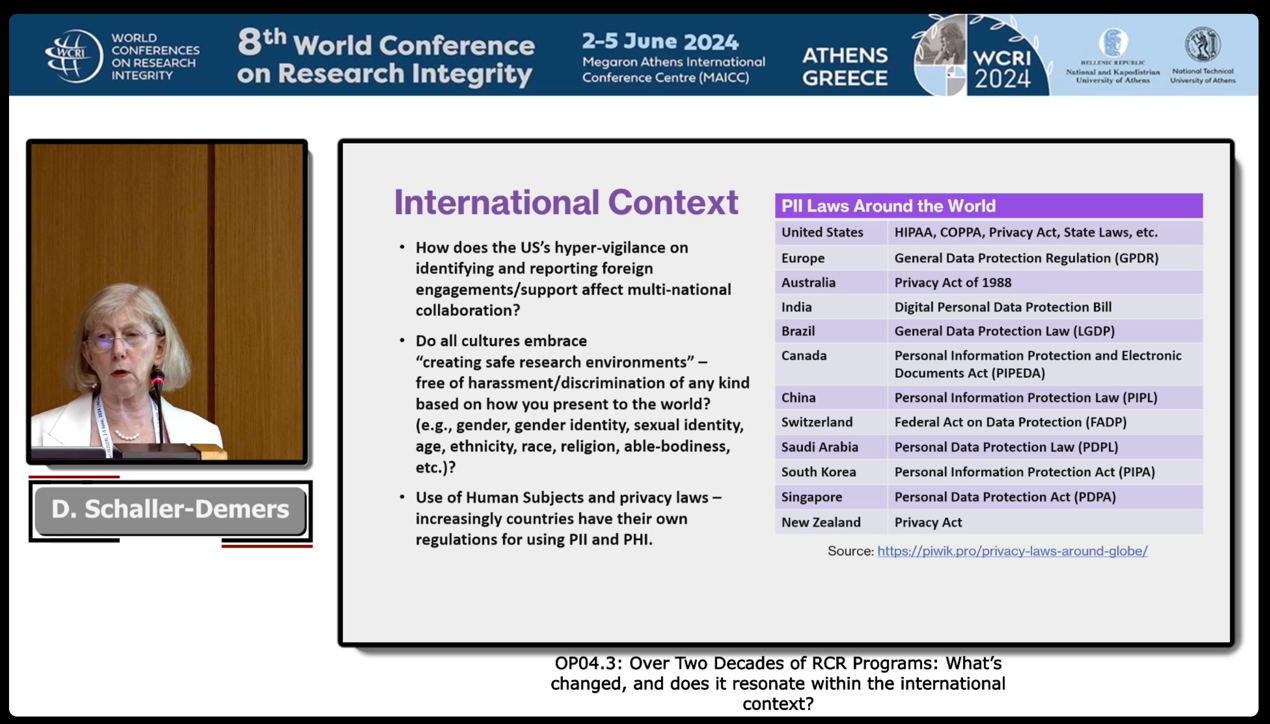This screenshot has height=724, width=1270.
Task: Select the United States table row
Action: [988, 232]
